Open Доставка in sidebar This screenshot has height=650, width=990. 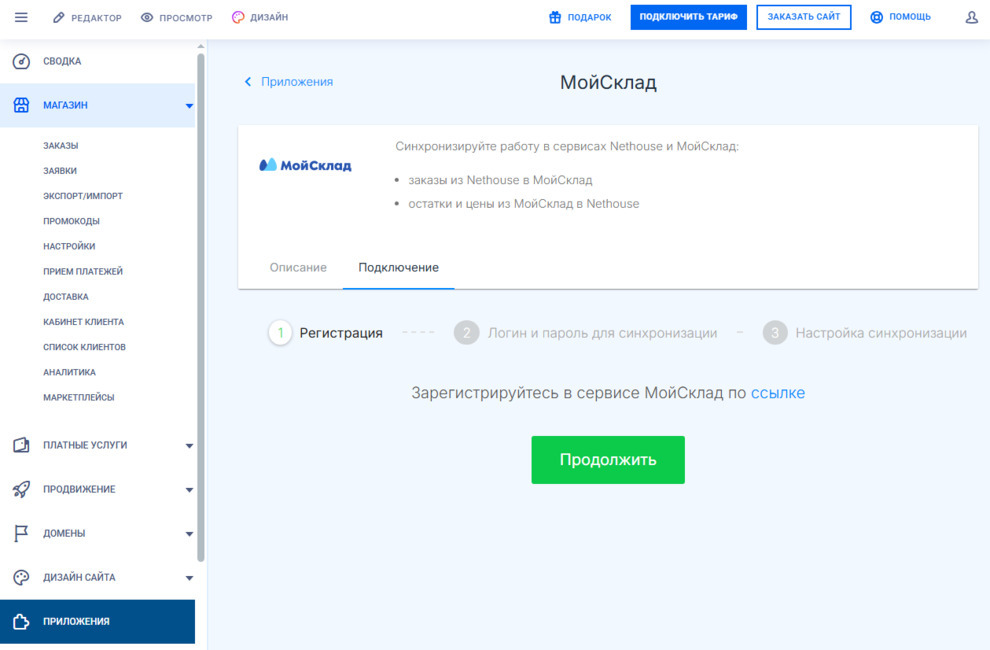[66, 297]
